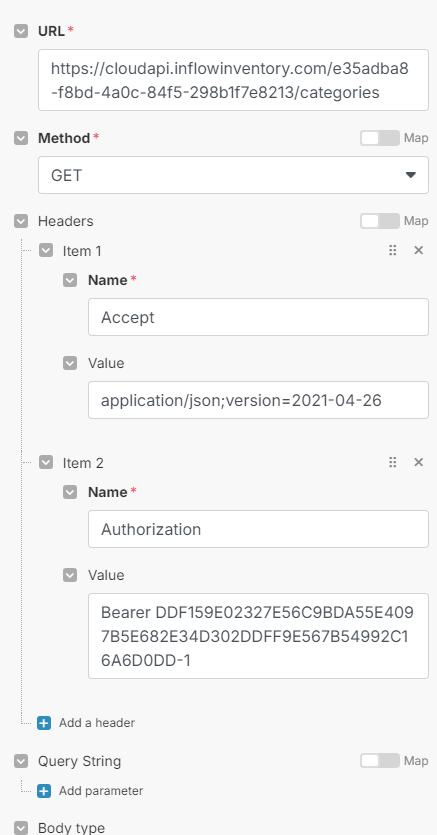Open the GET method dropdown
Viewport: 437px width, 835px height.
[233, 175]
